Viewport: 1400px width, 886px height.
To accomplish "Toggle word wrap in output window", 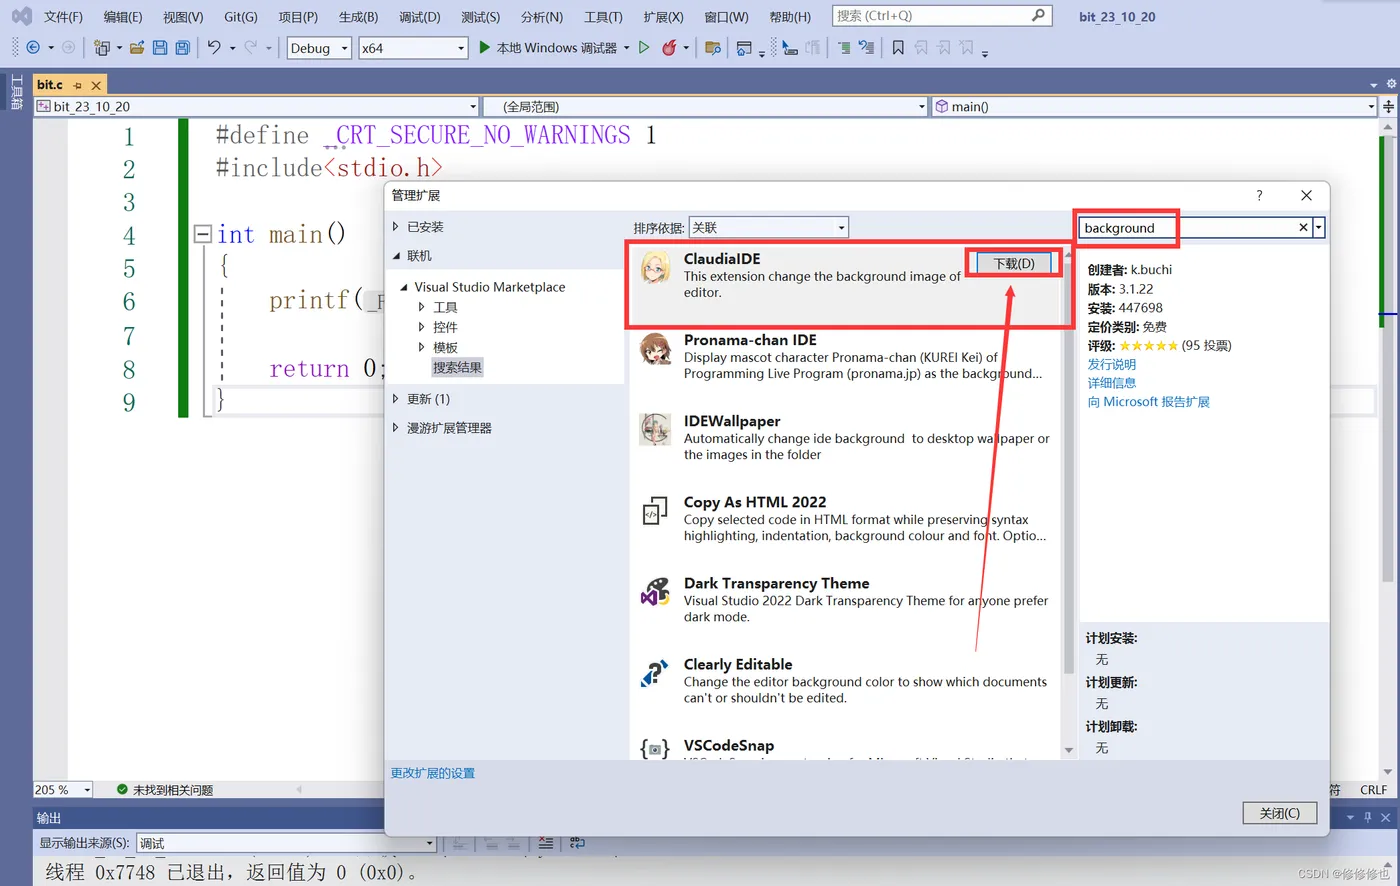I will (577, 843).
